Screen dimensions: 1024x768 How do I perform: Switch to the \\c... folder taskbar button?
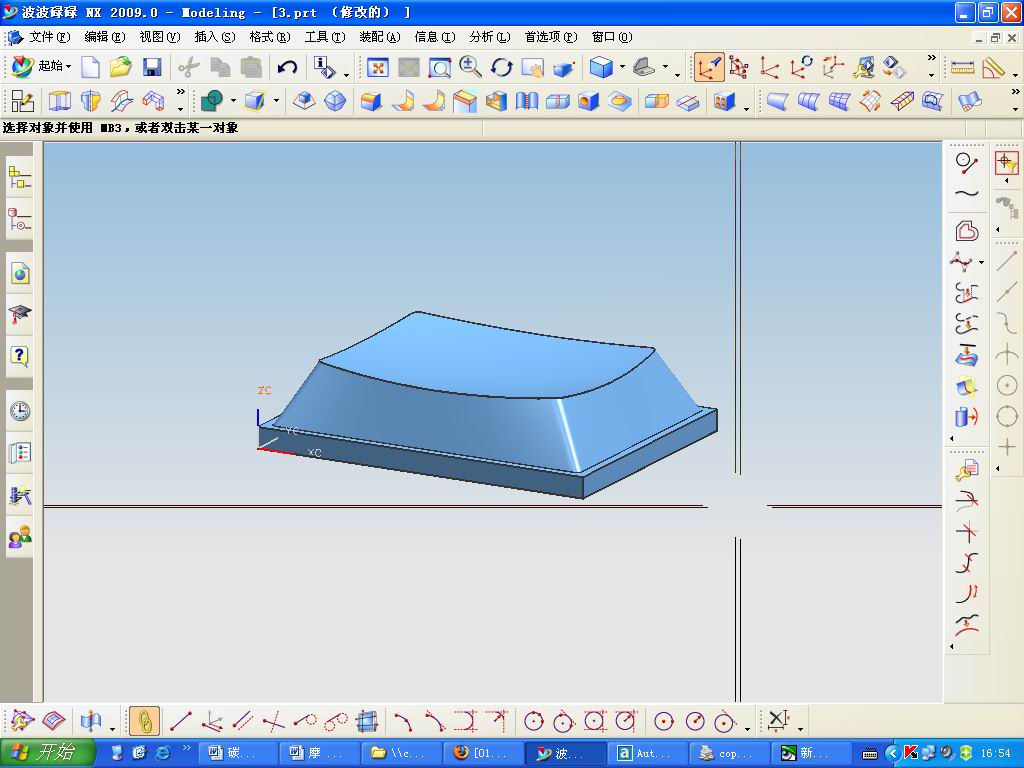click(400, 753)
